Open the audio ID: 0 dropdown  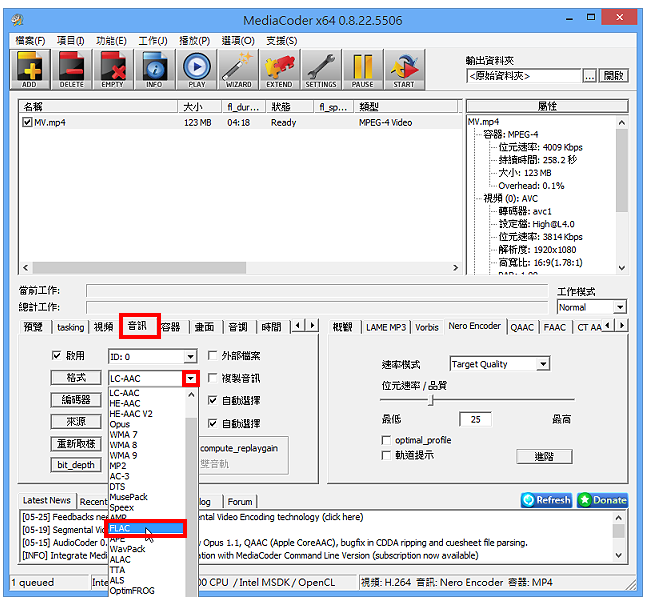click(x=190, y=357)
